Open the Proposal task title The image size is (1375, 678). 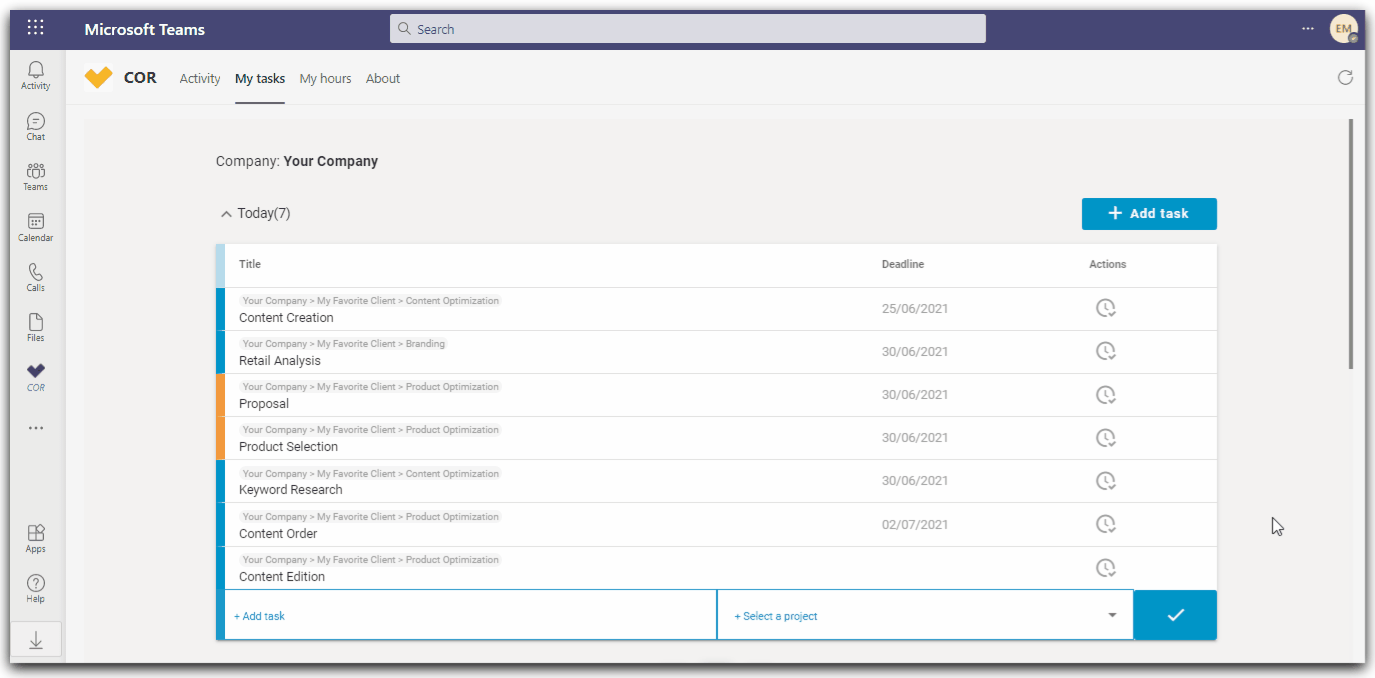(x=264, y=404)
